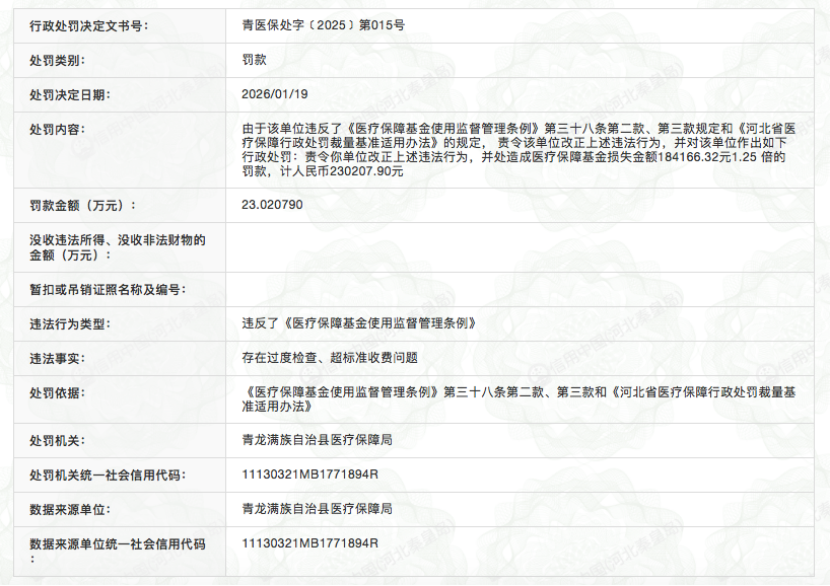Select the 违法行为类型 value text
Viewport: 830px width, 586px height.
(358, 323)
